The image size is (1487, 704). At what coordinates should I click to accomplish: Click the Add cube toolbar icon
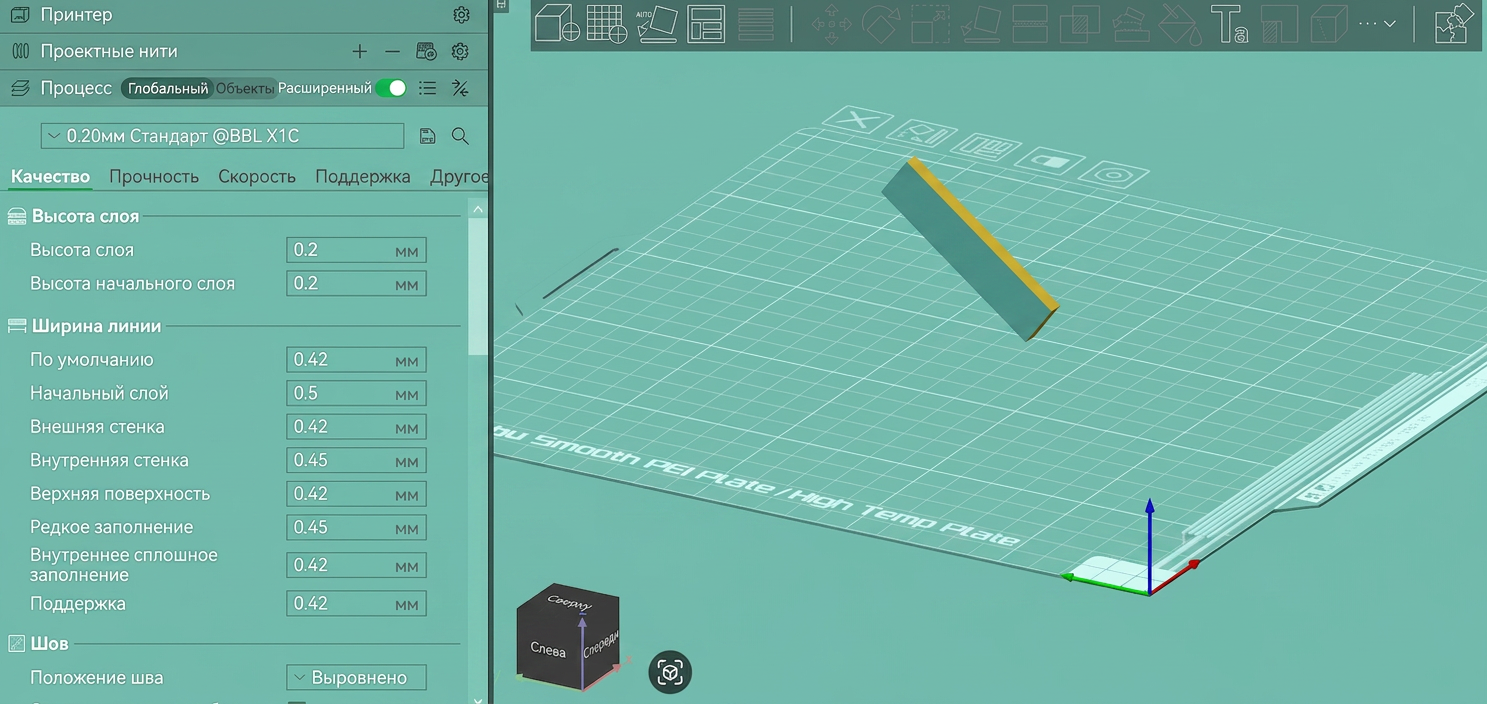tap(557, 23)
